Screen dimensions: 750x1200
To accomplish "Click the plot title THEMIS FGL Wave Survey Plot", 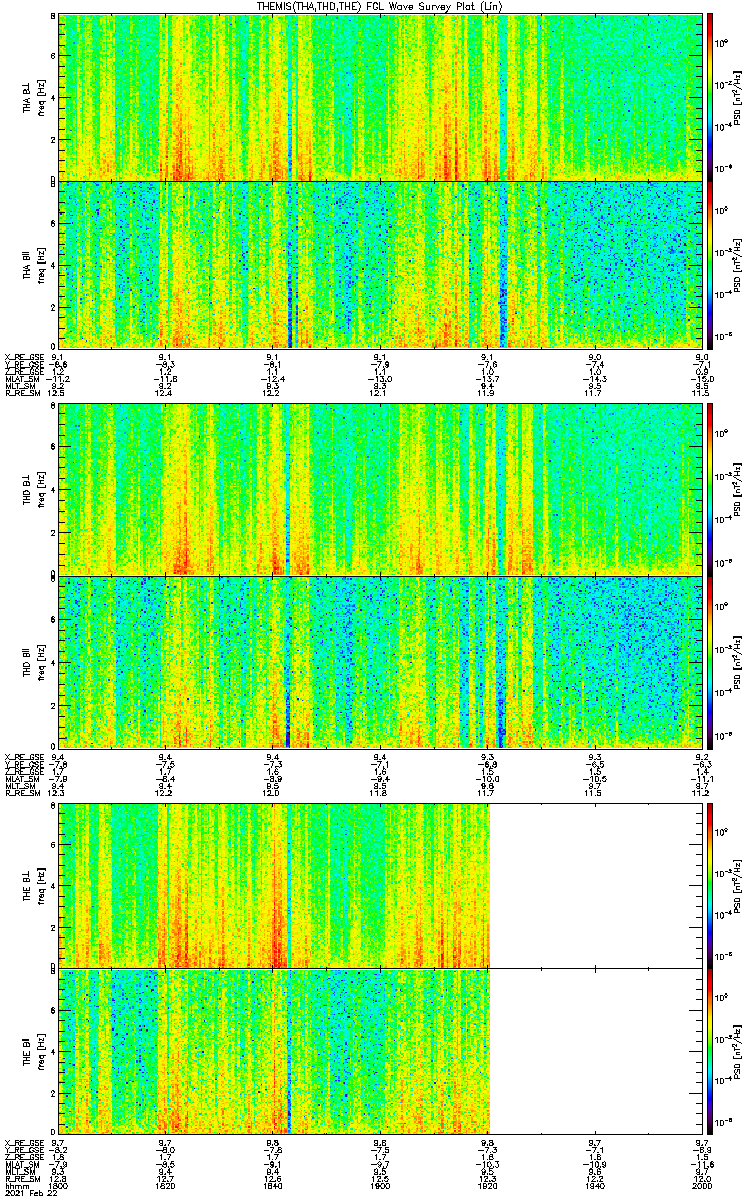I will pyautogui.click(x=379, y=6).
